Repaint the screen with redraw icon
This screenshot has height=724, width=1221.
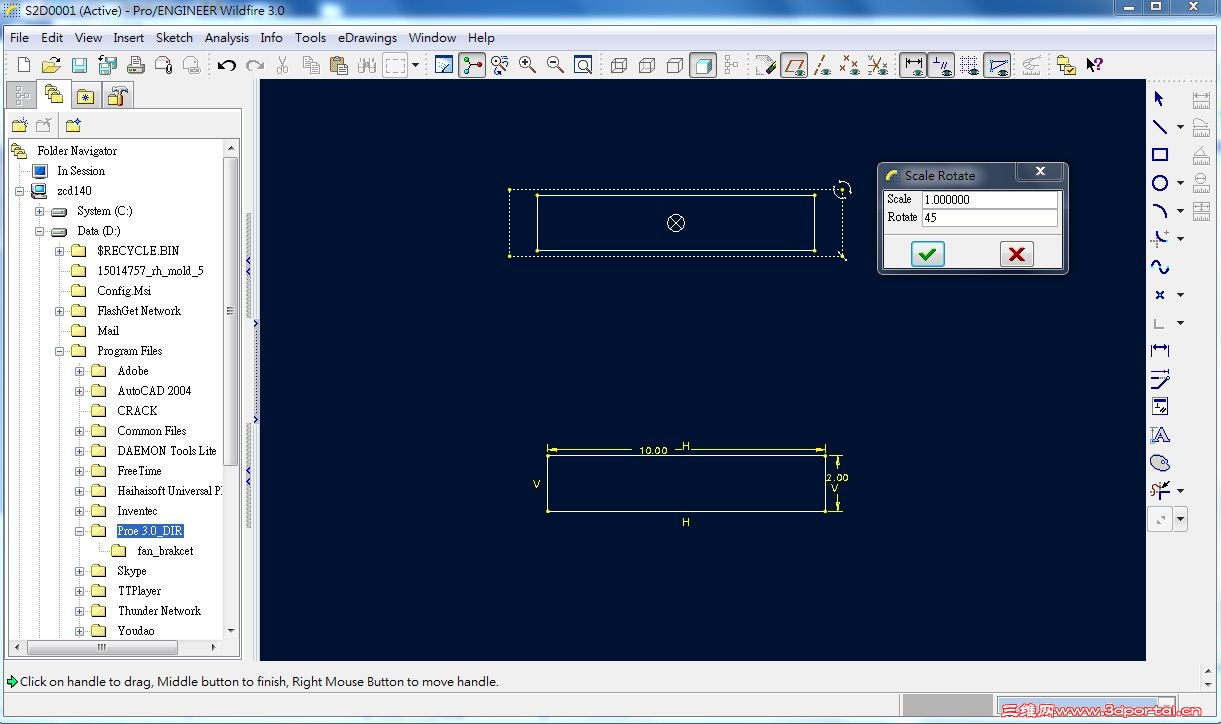(444, 66)
